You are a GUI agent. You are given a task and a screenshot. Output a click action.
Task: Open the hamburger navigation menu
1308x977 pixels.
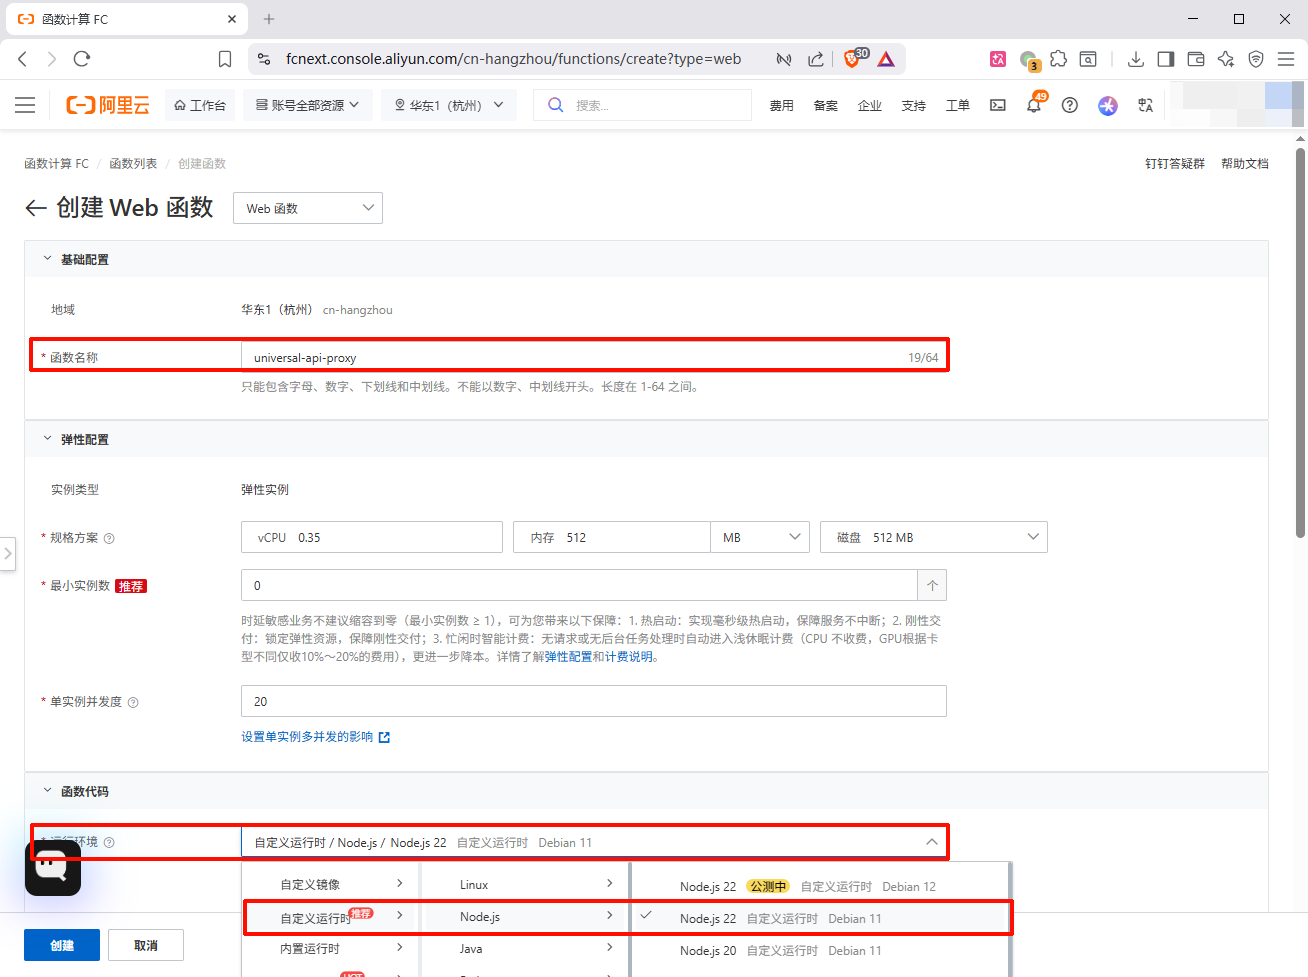coord(25,105)
